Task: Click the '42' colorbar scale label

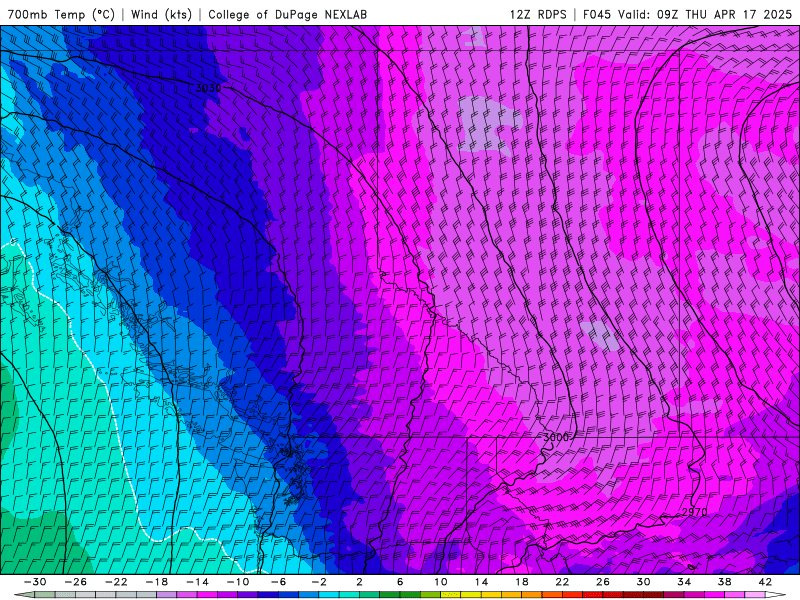Action: click(765, 582)
